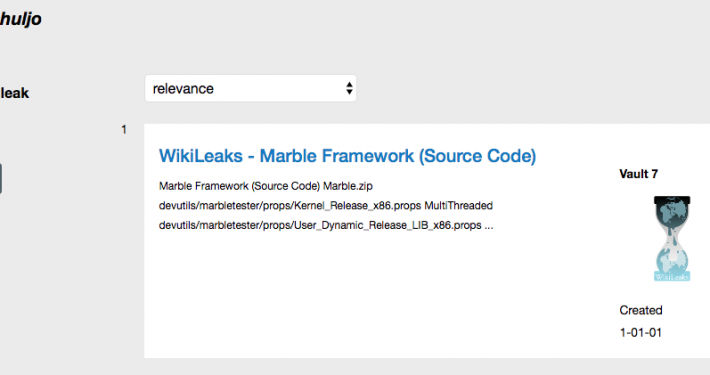Click the User_Dynamic_Release_LIB_x86.props path line
Screen dimensions: 710x375
326,225
